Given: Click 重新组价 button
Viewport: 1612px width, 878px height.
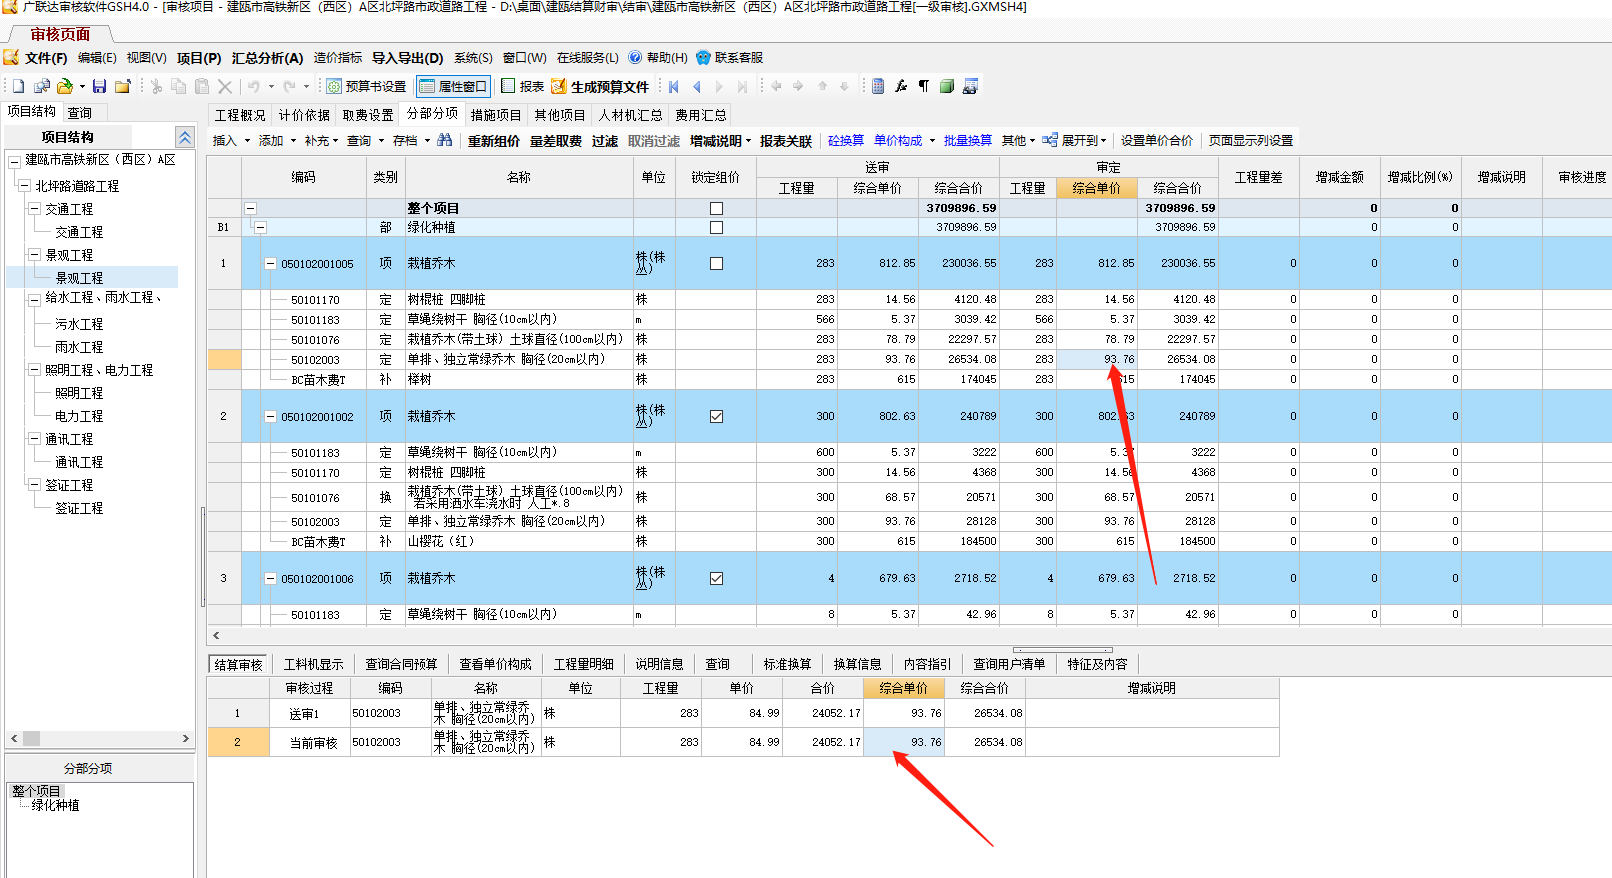Looking at the screenshot, I should [494, 141].
